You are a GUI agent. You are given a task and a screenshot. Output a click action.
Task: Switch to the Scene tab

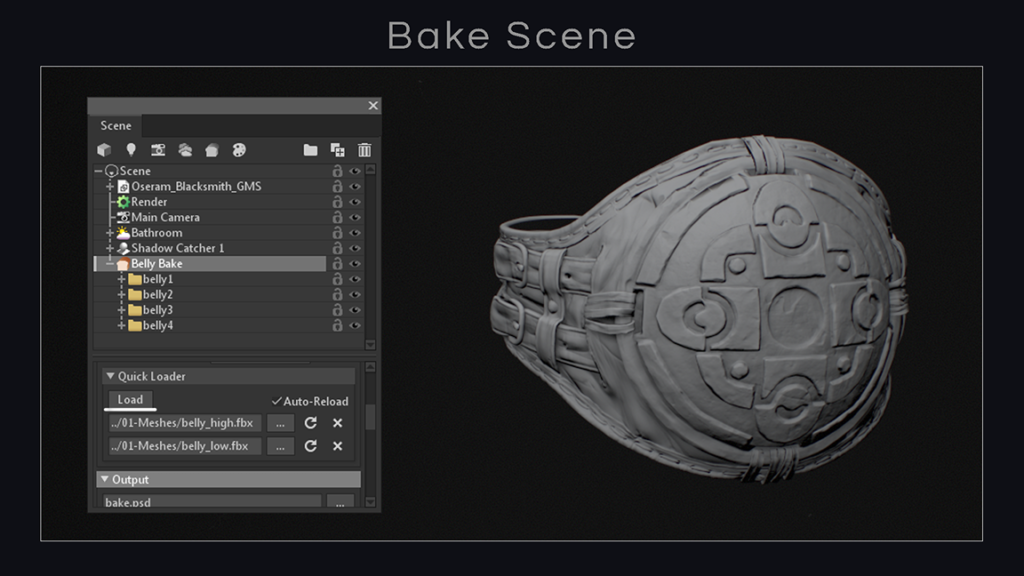[114, 126]
